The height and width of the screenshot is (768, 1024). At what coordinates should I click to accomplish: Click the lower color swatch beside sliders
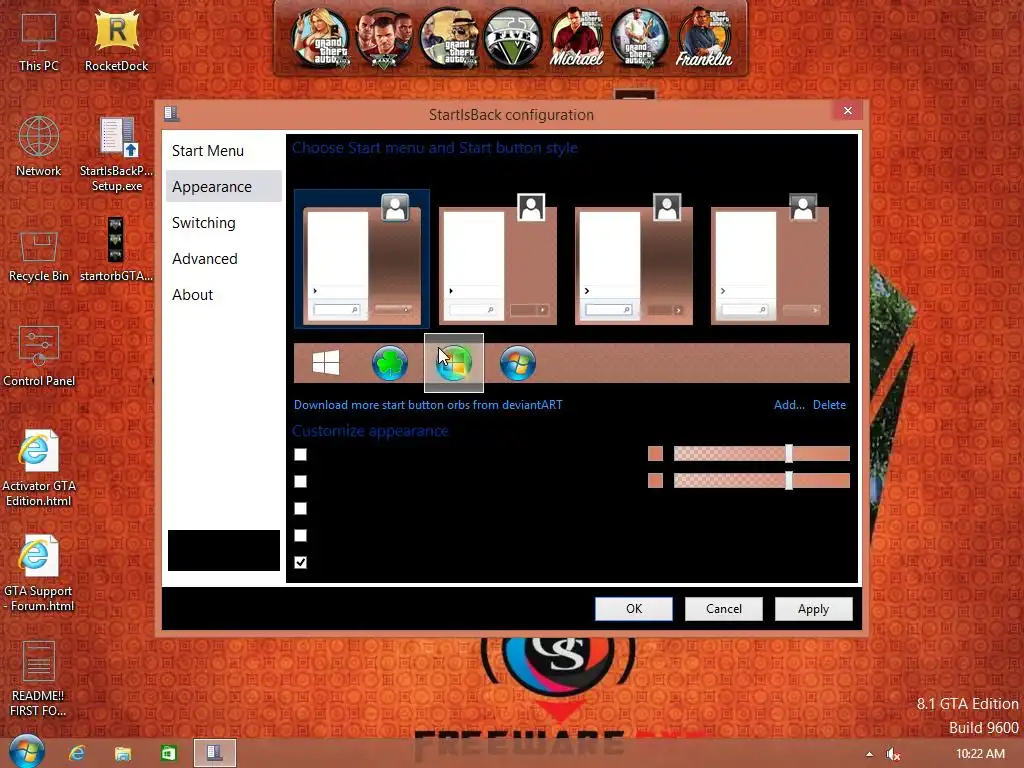(655, 481)
